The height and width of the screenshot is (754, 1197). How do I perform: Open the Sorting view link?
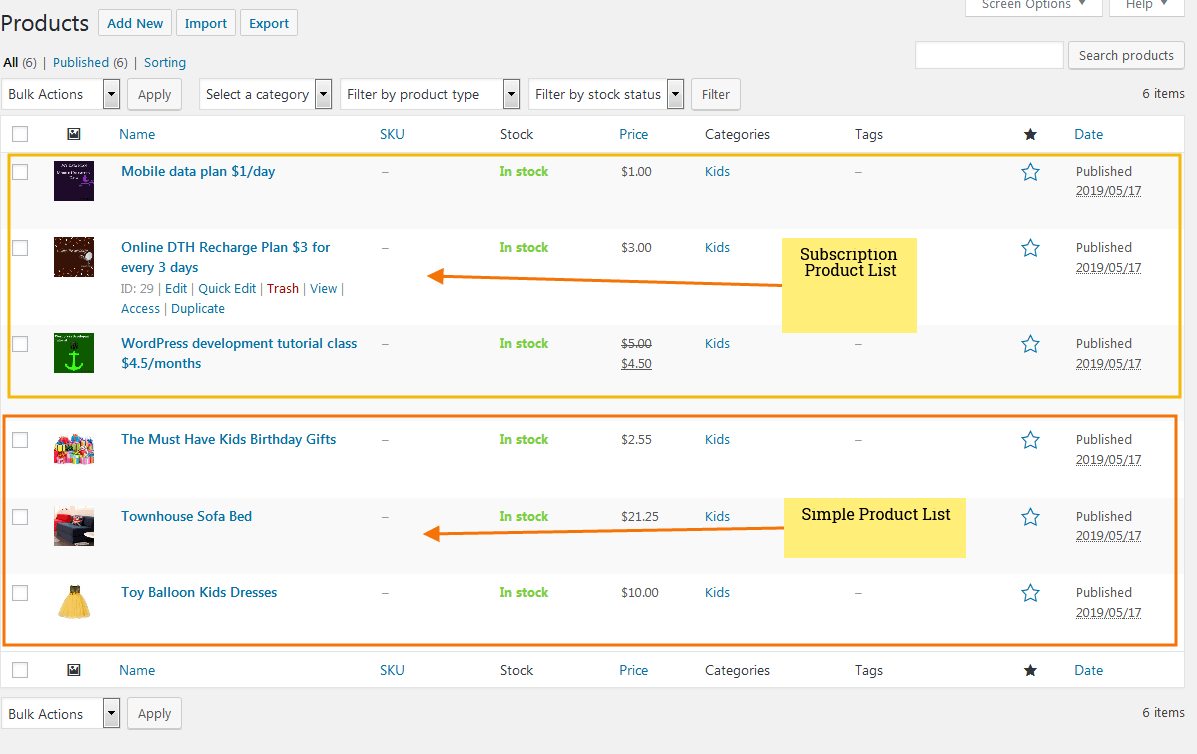coord(165,62)
